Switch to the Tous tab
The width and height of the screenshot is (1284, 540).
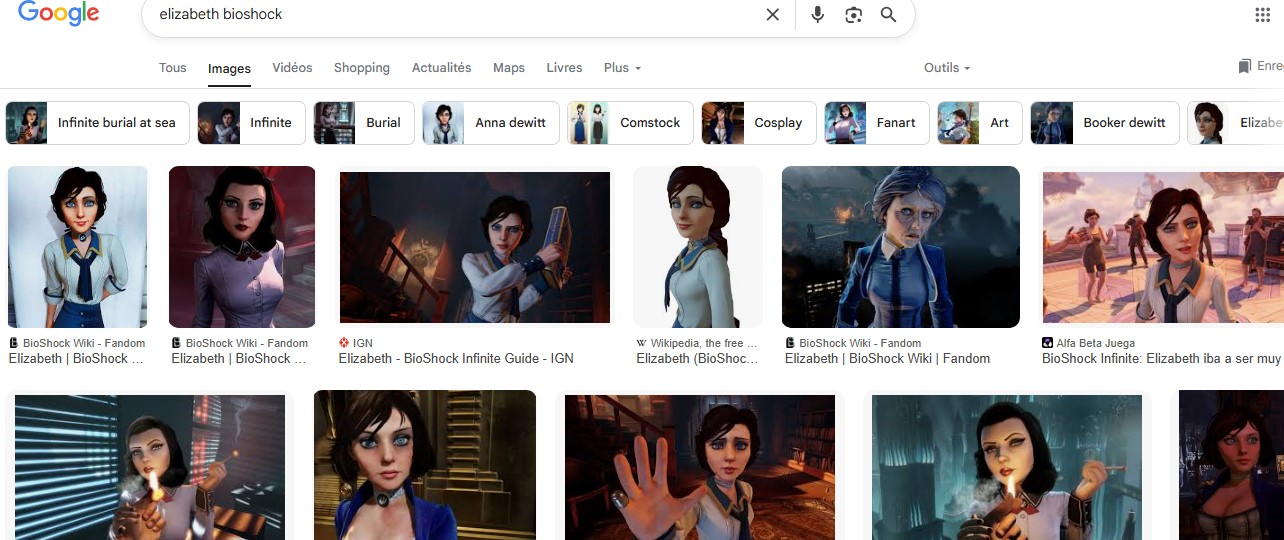click(x=173, y=68)
